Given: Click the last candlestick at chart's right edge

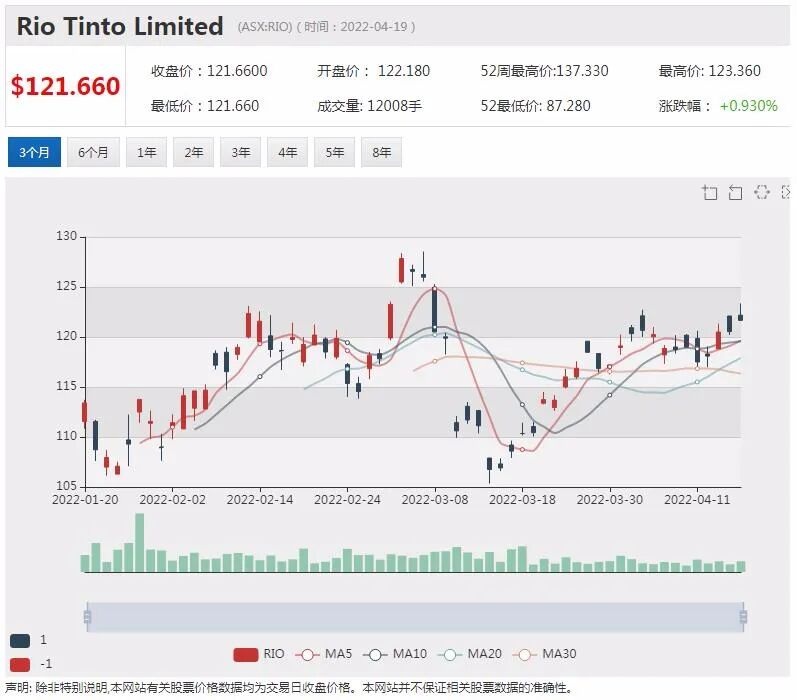Looking at the screenshot, I should tap(741, 316).
